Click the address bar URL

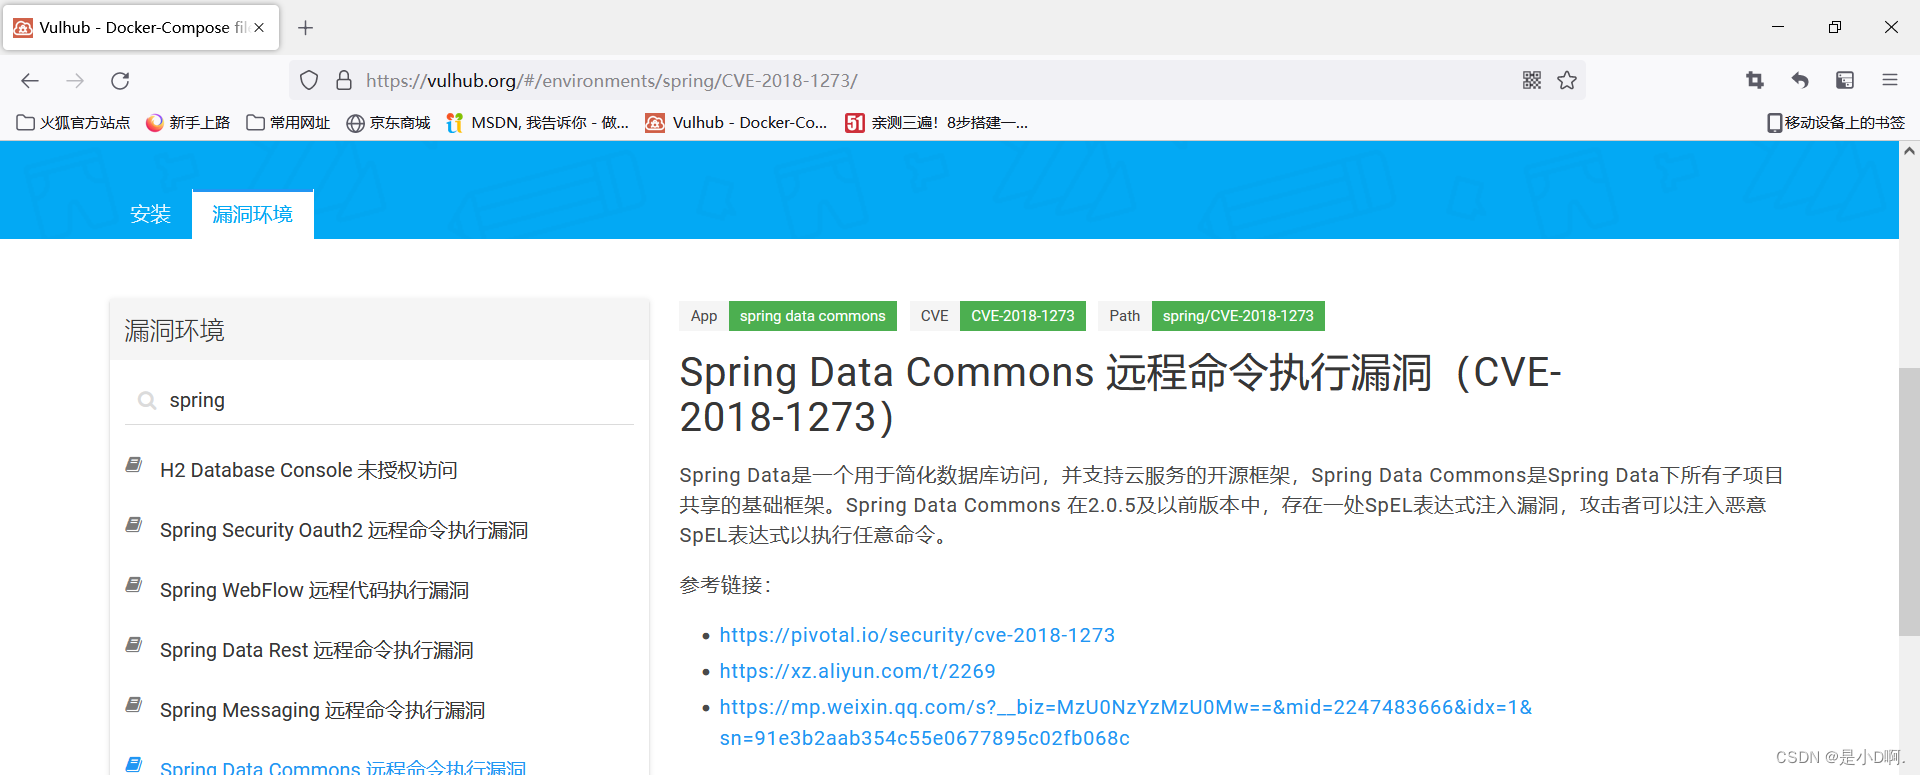coord(611,81)
